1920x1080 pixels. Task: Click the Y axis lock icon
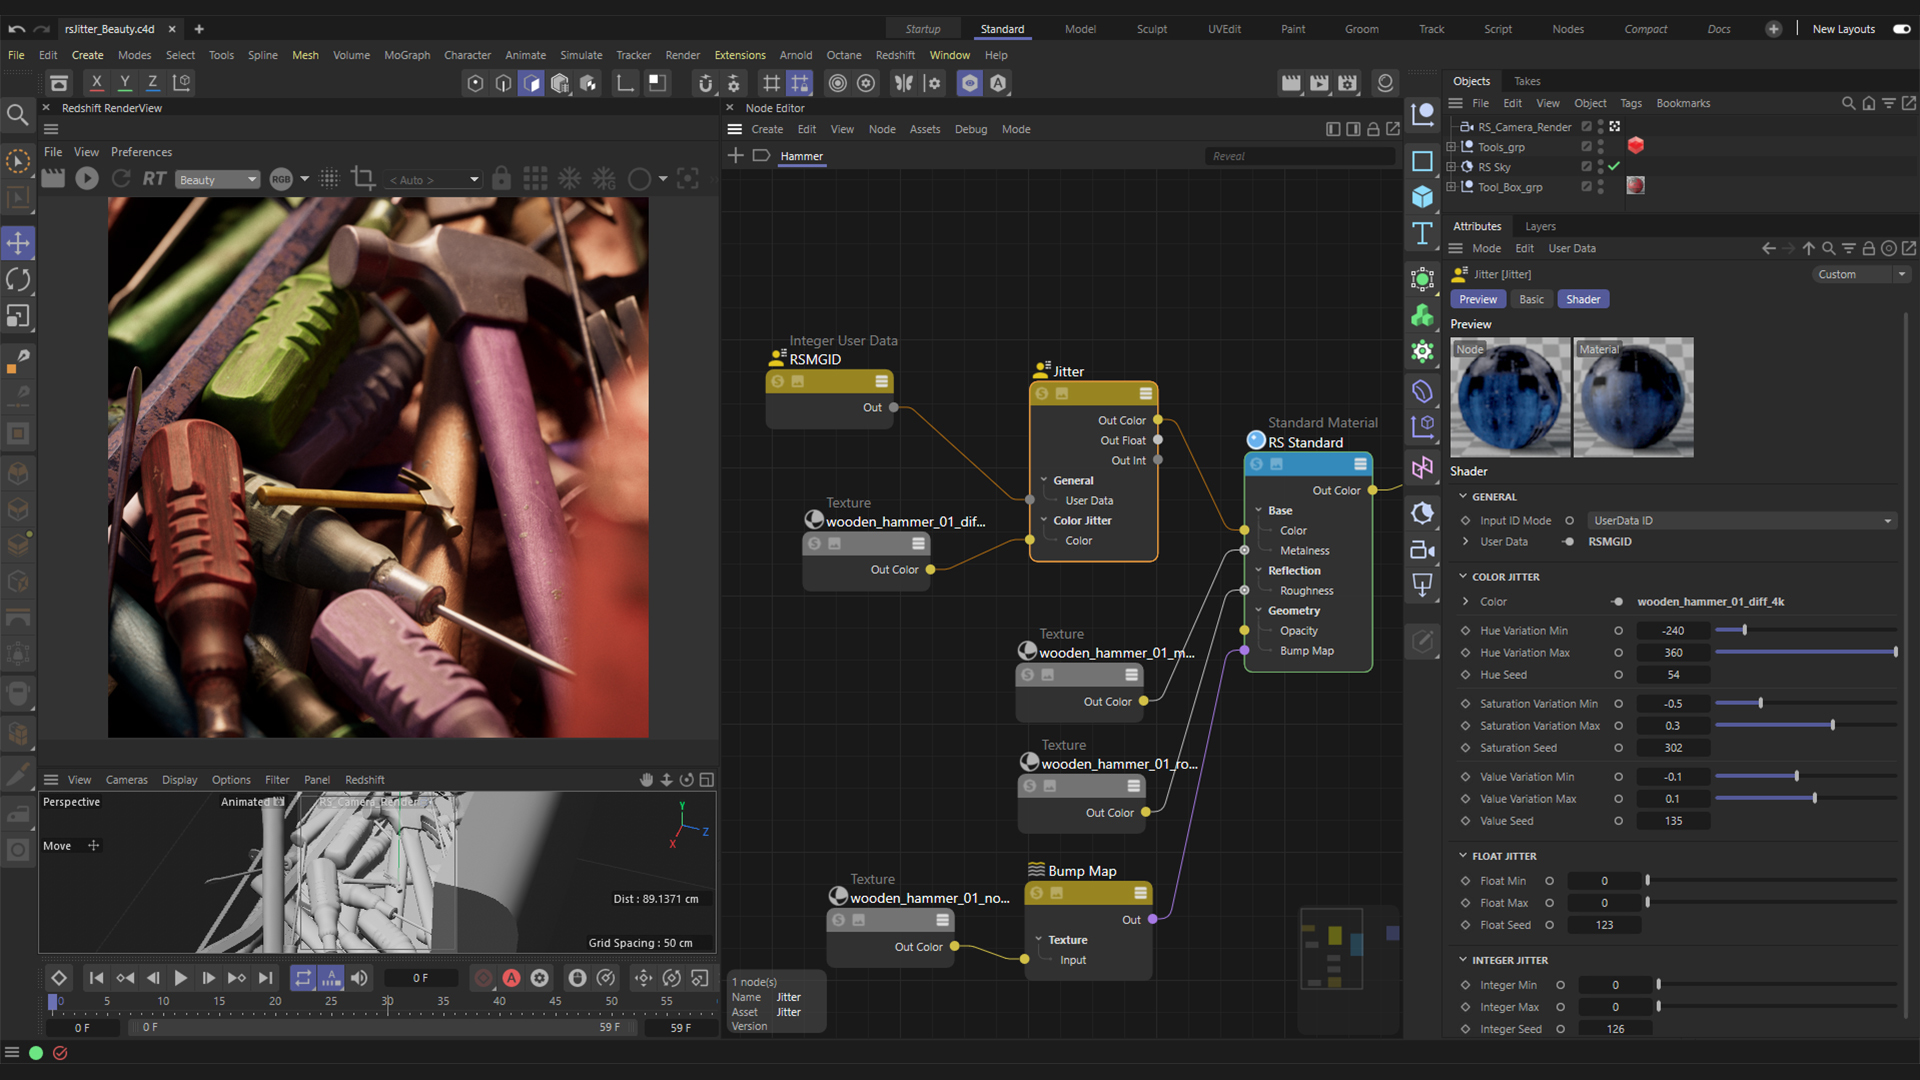click(x=125, y=83)
